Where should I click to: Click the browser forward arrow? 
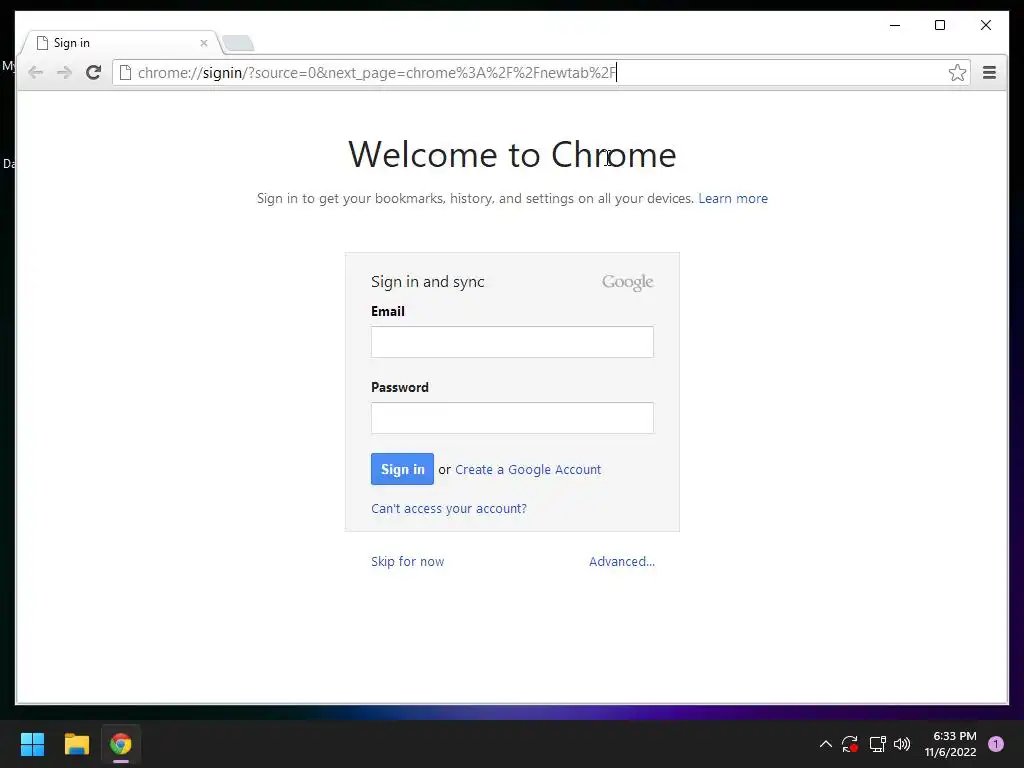pos(64,72)
